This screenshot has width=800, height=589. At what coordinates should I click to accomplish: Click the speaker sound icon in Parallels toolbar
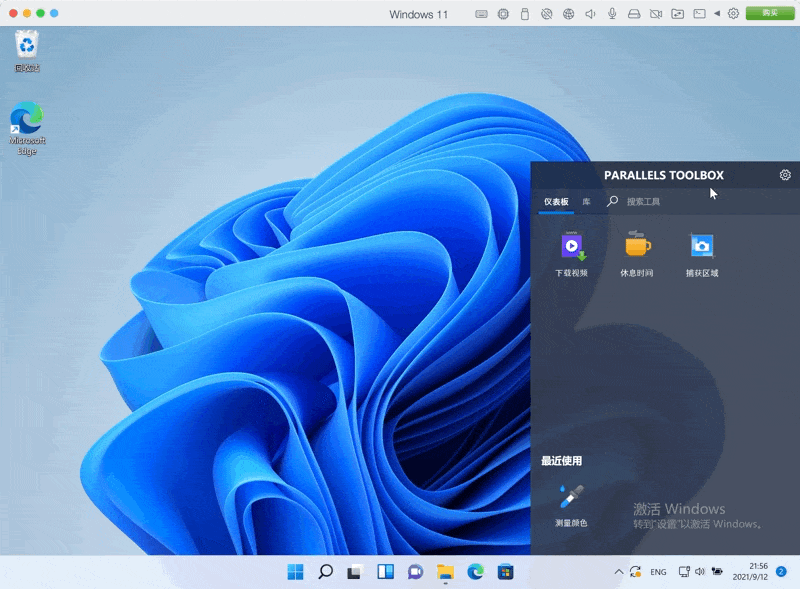pos(590,14)
